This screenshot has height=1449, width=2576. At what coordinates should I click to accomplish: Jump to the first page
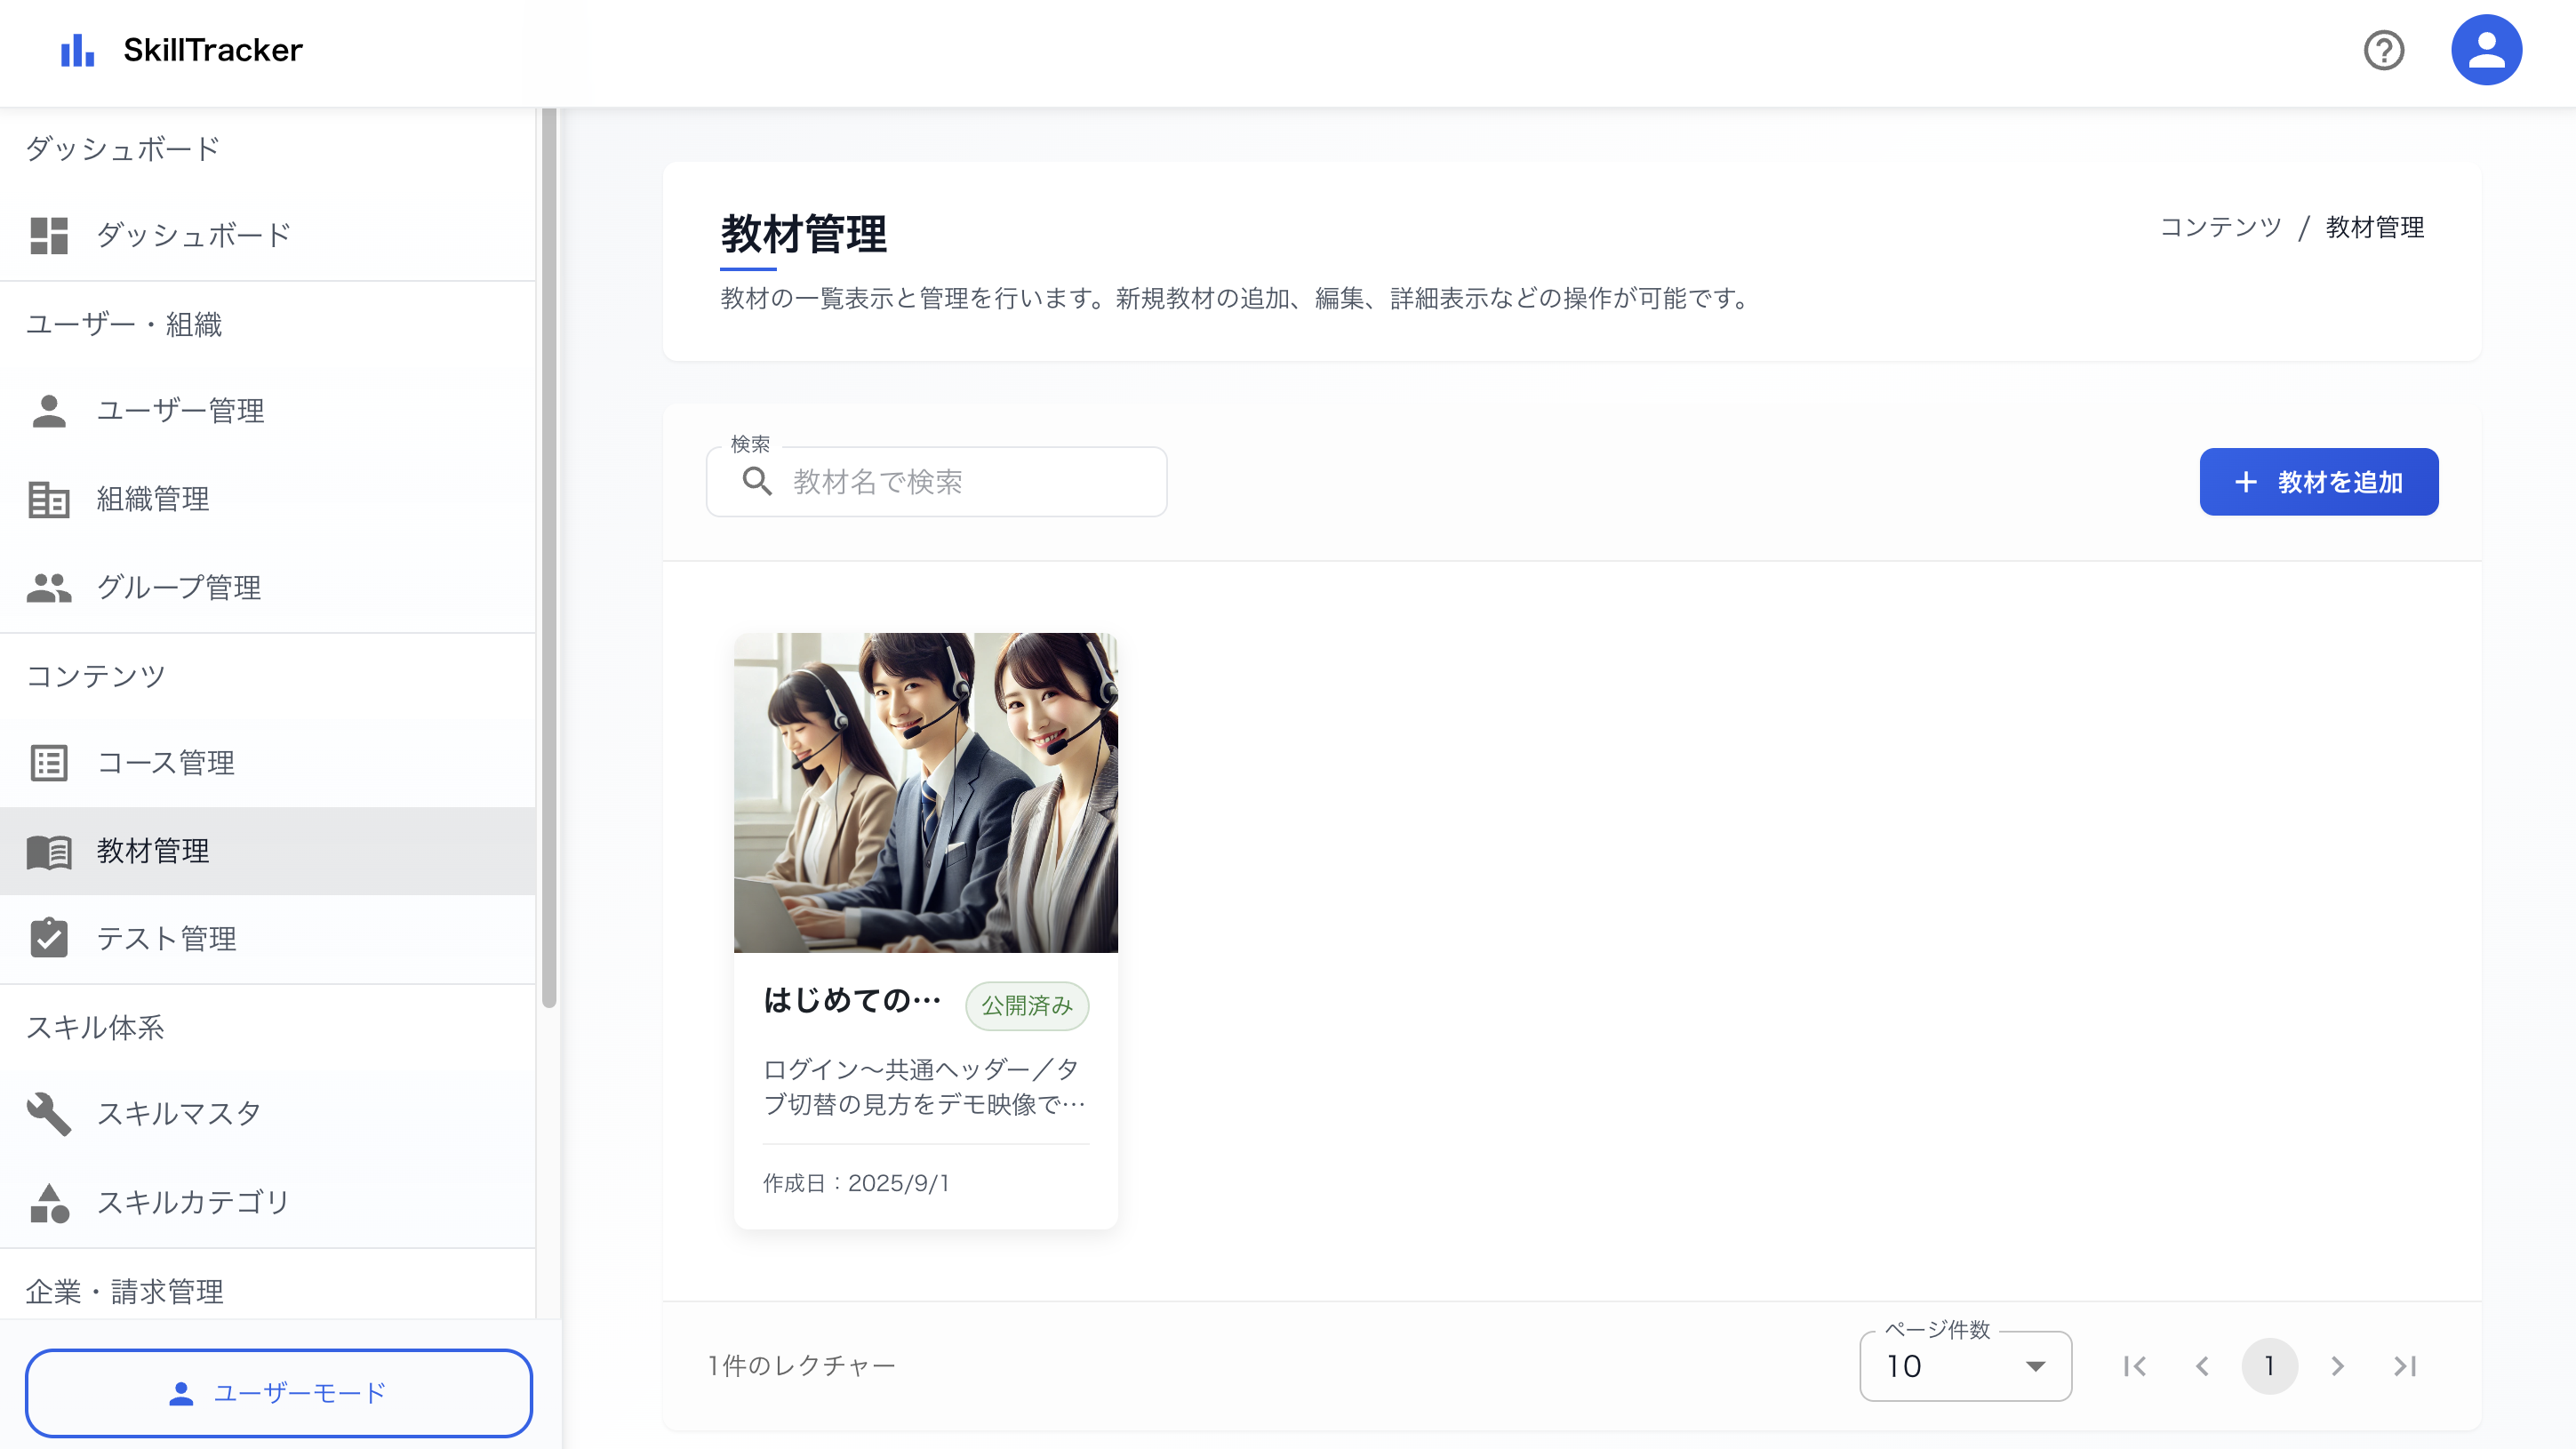tap(2134, 1366)
